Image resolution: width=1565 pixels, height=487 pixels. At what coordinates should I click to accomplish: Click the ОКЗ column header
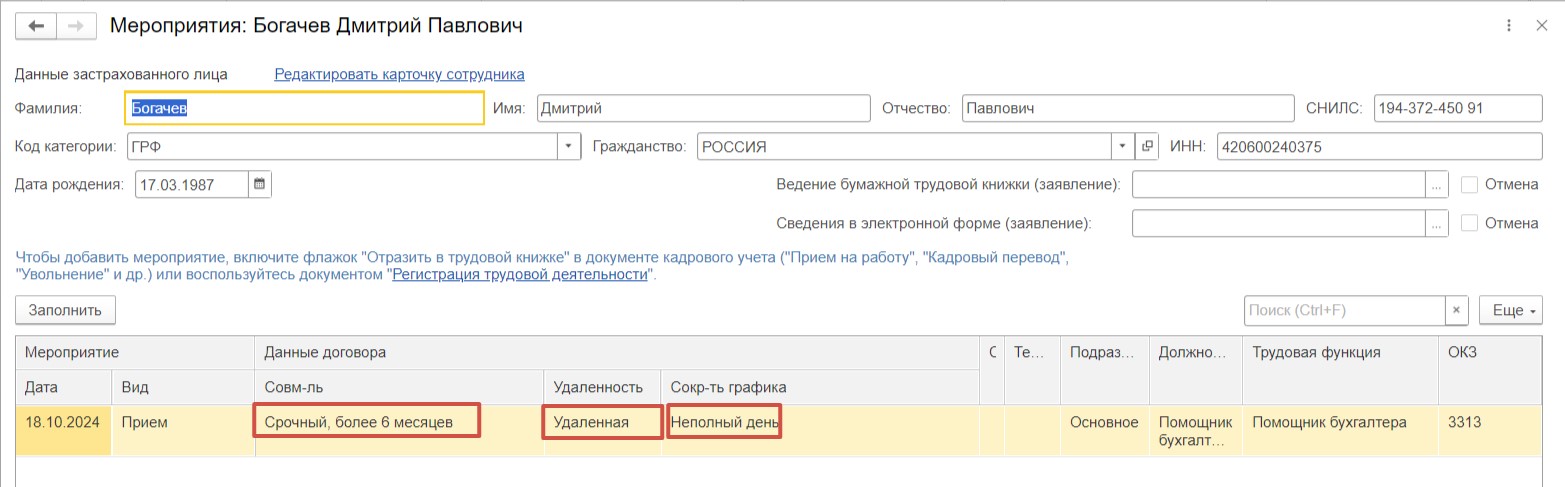(1489, 352)
